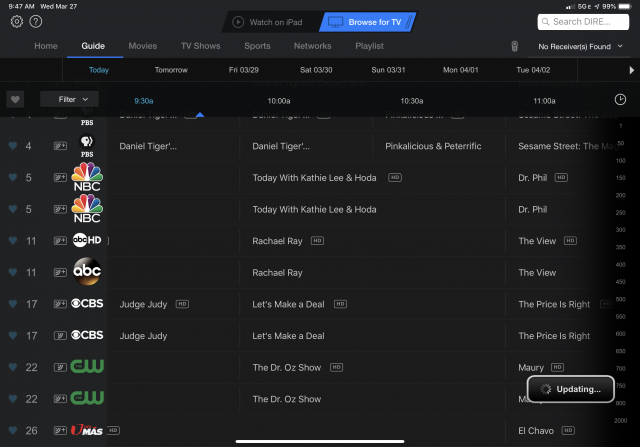The height and width of the screenshot is (447, 640).
Task: Select the CBS logo in the HD Judge Judy row
Action: pyautogui.click(x=87, y=303)
